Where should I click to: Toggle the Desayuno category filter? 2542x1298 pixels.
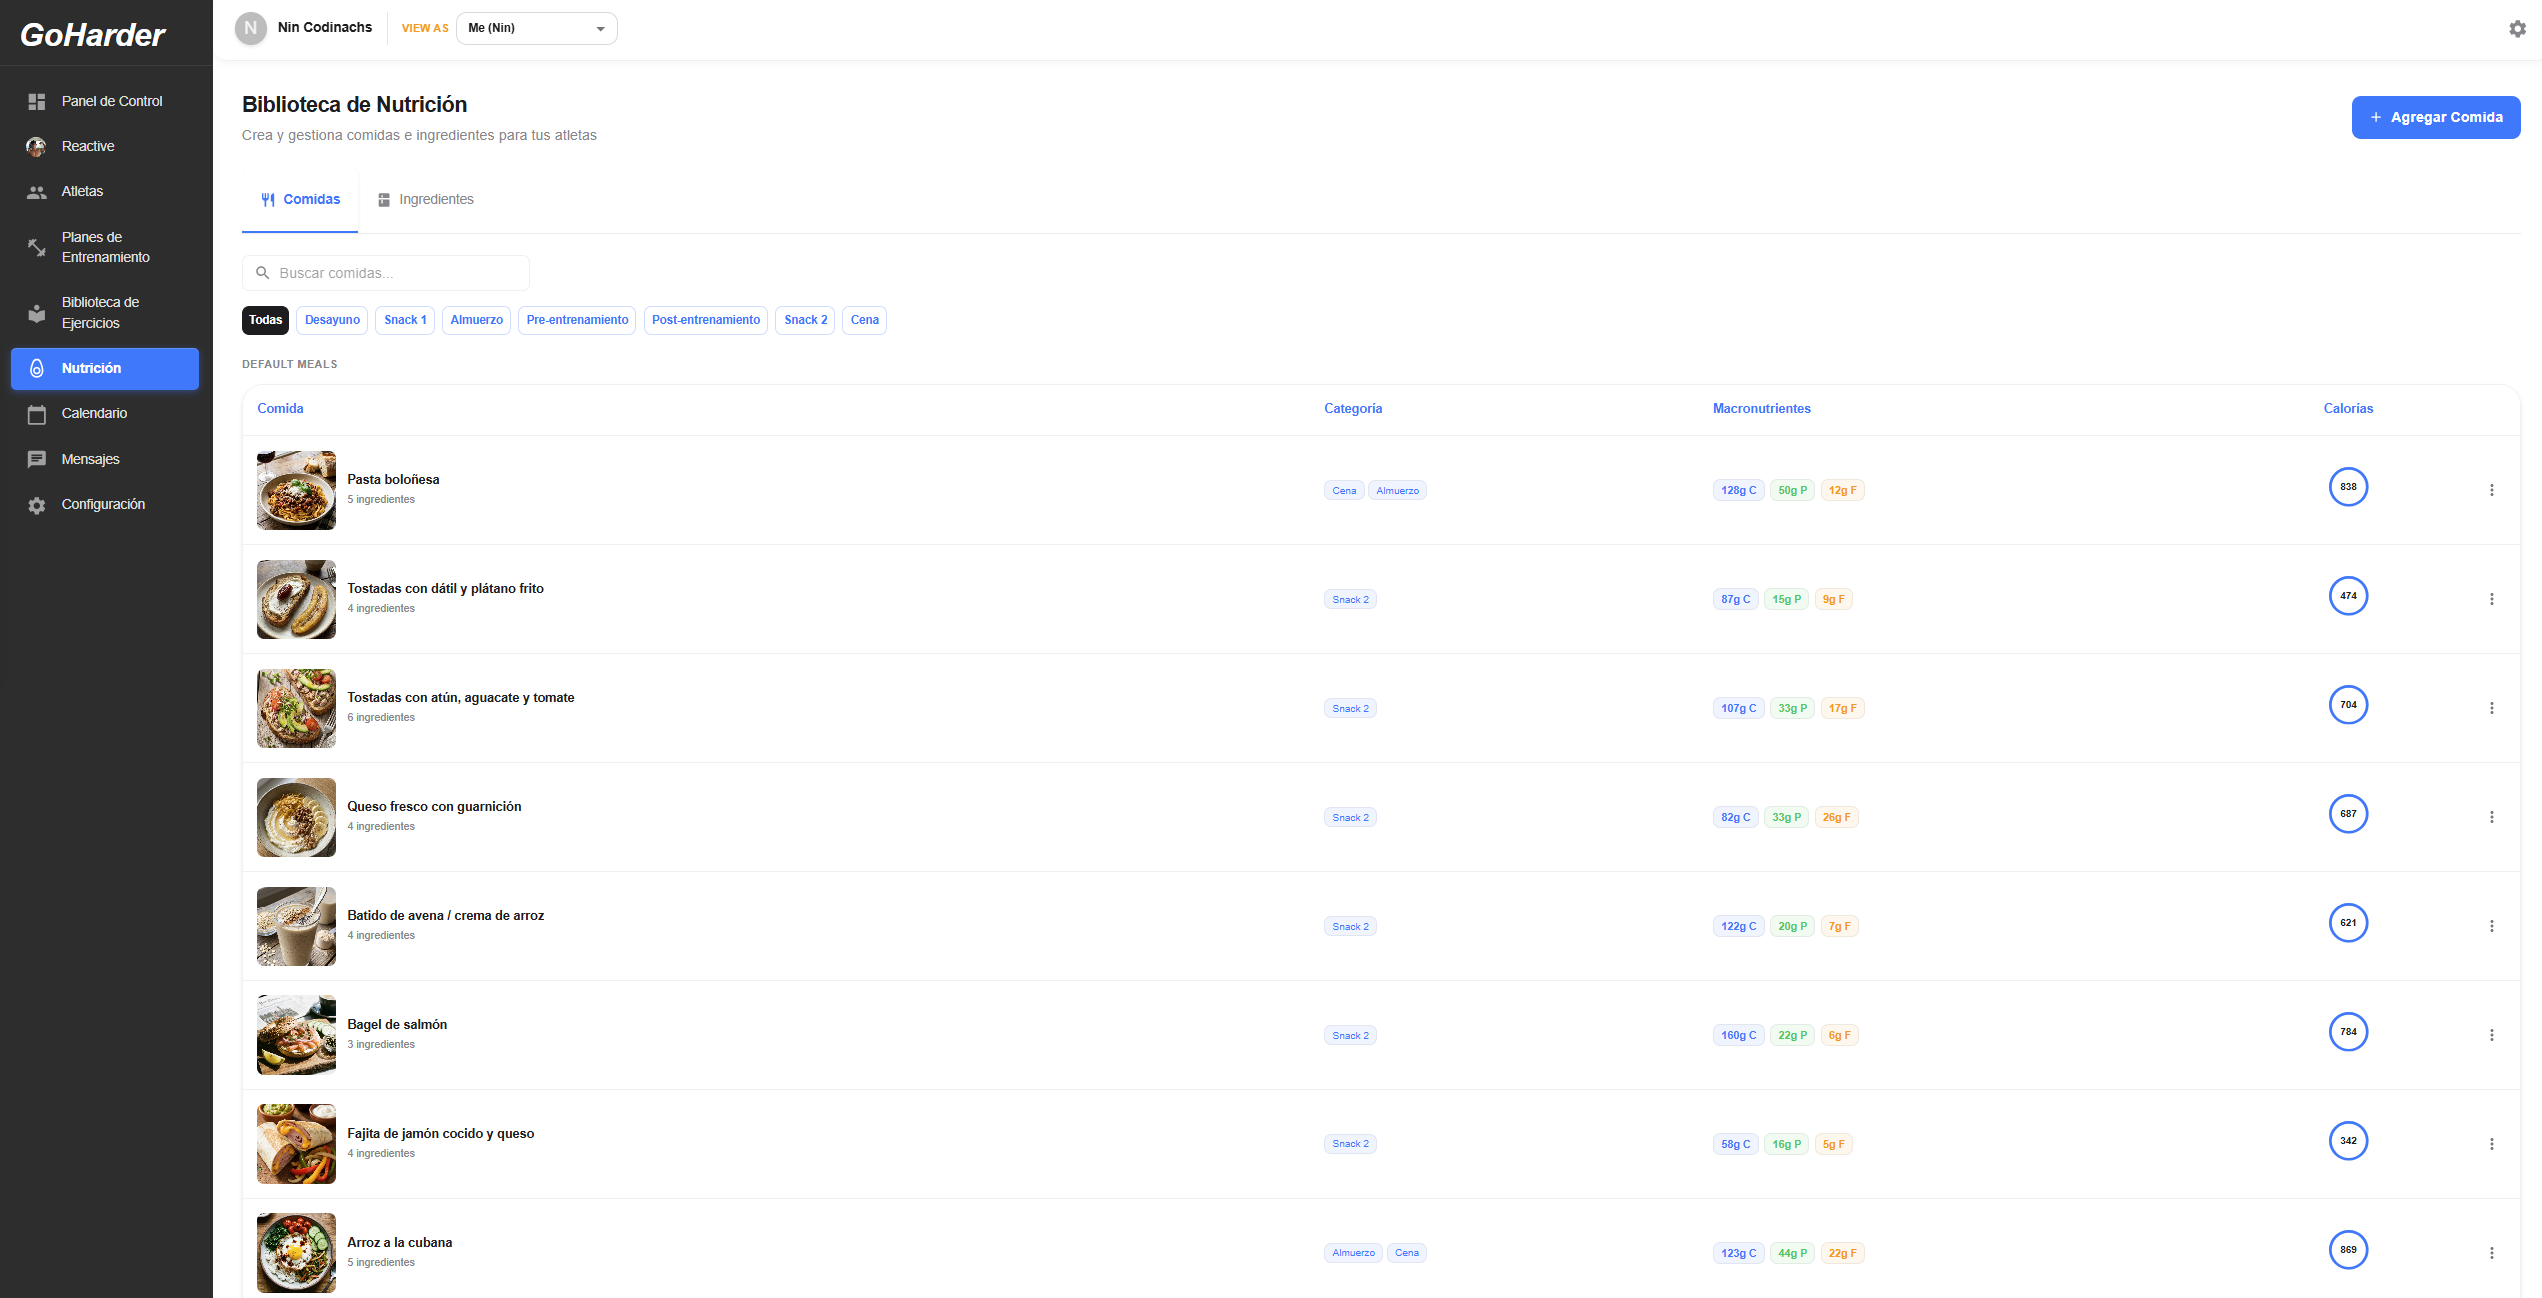(332, 320)
